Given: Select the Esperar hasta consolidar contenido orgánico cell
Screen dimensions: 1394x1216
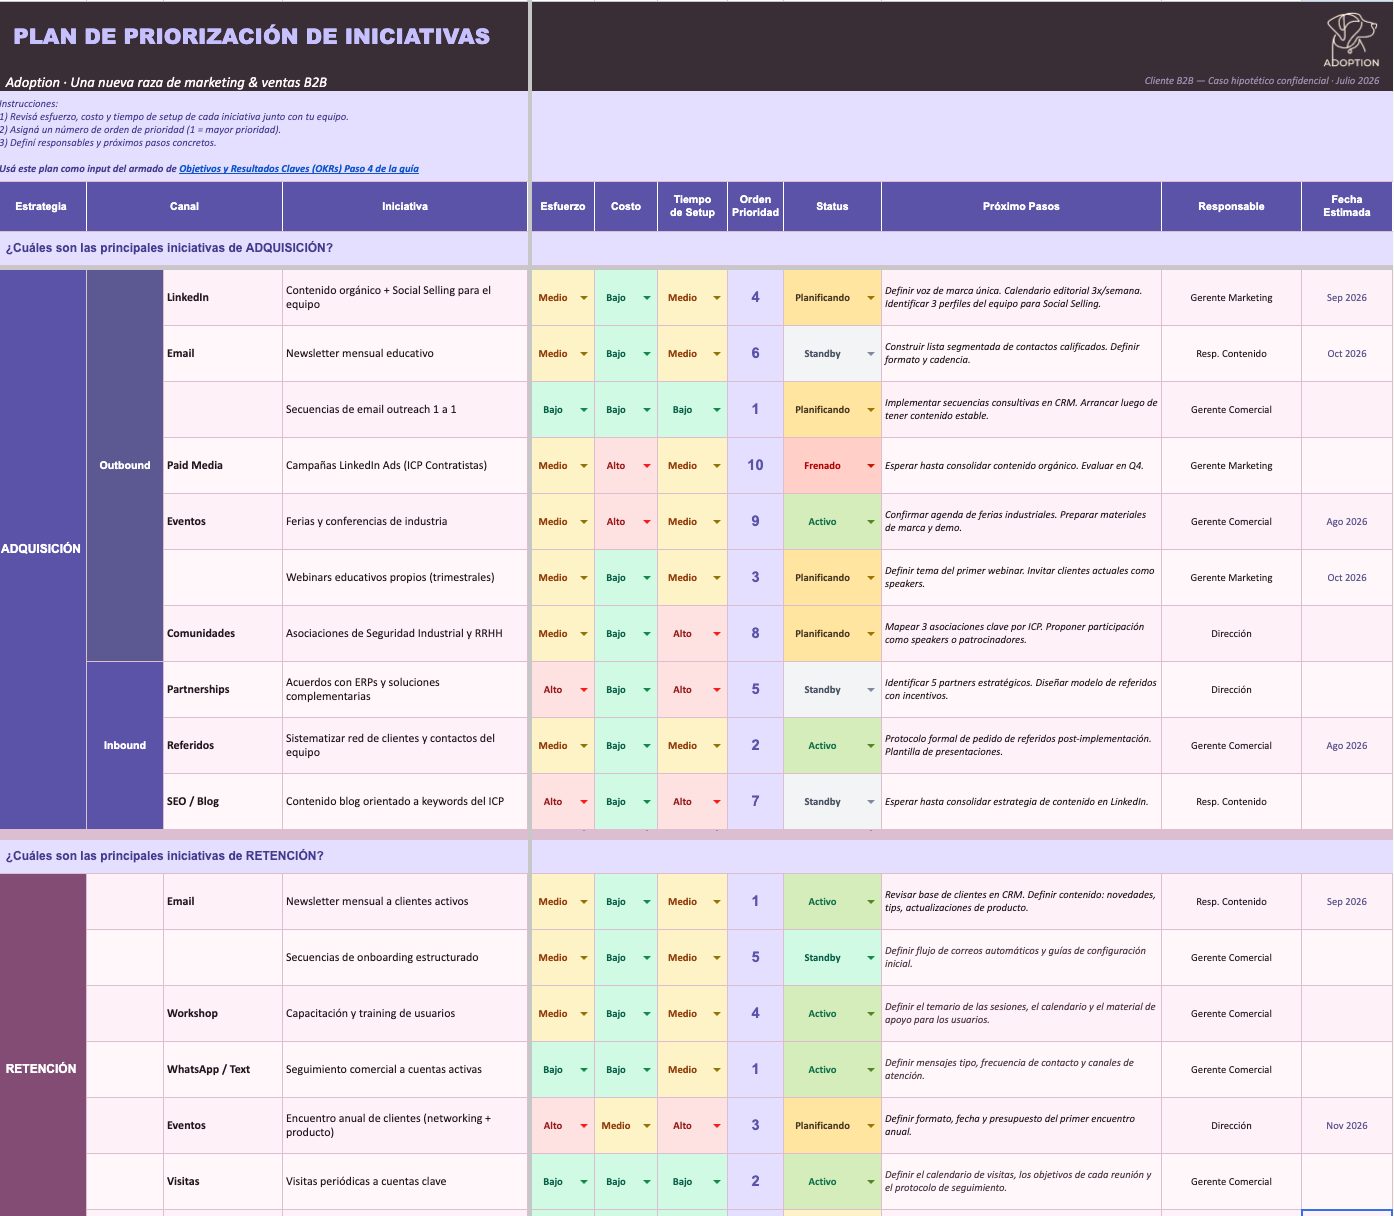Looking at the screenshot, I should point(1021,466).
